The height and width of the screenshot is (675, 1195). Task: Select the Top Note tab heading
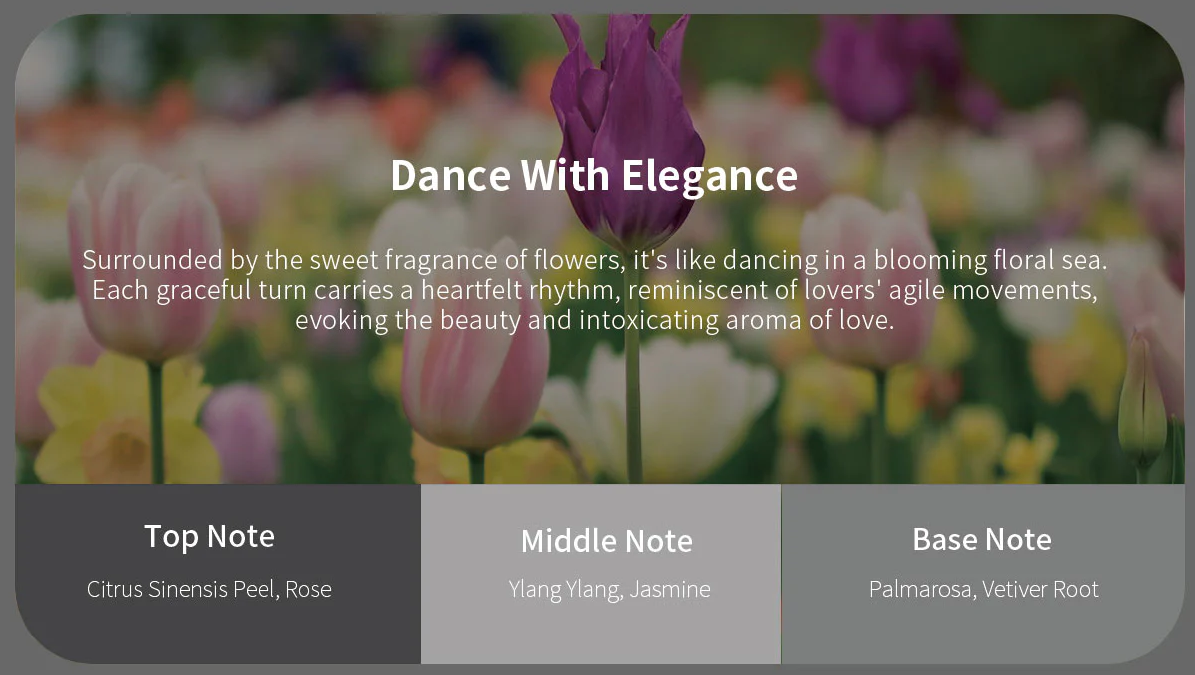pyautogui.click(x=209, y=536)
